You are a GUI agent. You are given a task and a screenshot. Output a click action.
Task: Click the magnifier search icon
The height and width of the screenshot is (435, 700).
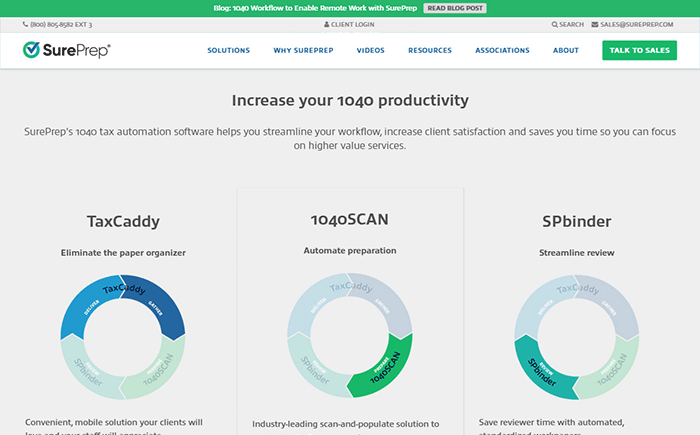click(554, 25)
